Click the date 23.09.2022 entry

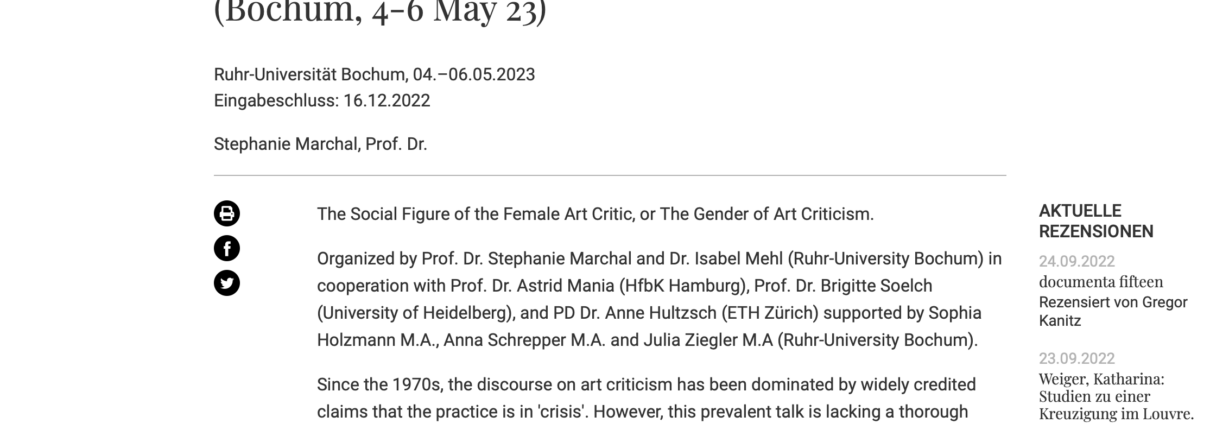[x=1076, y=358]
